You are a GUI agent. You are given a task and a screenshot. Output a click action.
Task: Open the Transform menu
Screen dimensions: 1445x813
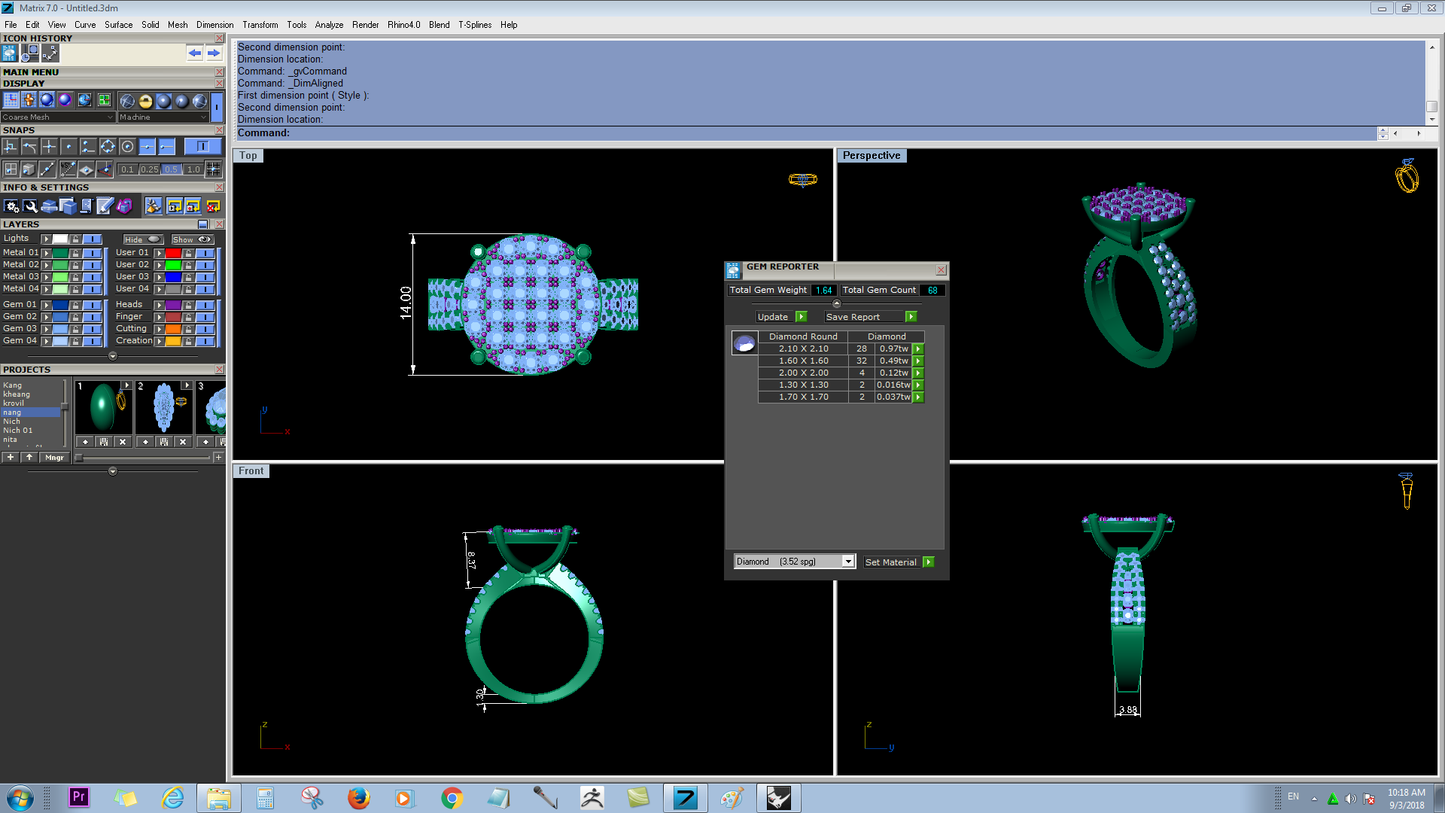260,25
